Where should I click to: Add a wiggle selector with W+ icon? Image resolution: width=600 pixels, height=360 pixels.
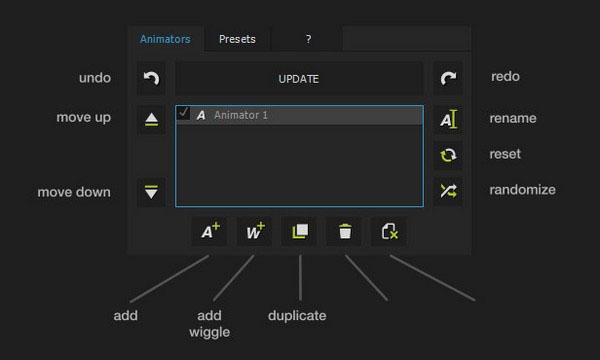coord(254,231)
